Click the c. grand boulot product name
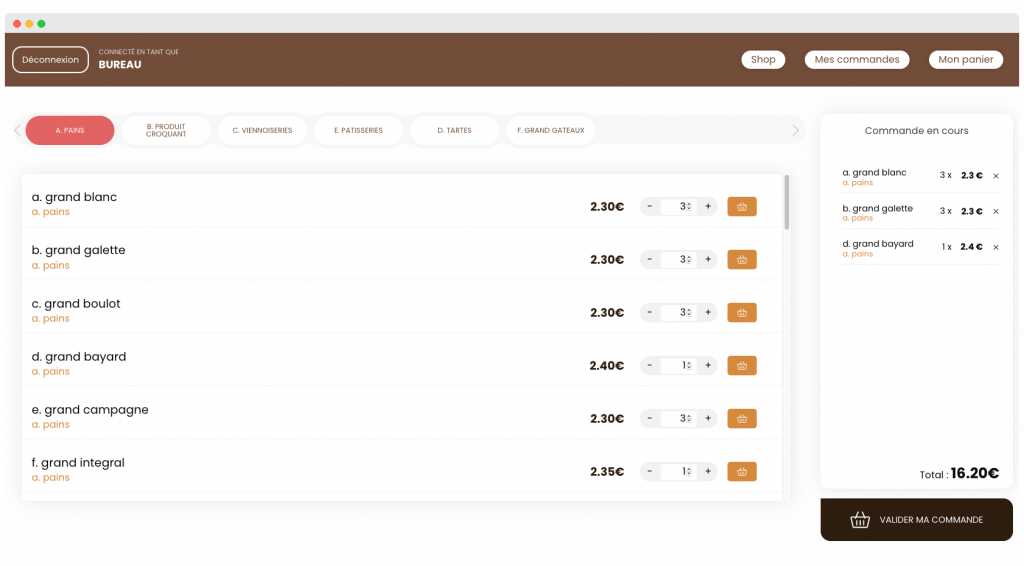1024x566 pixels. [76, 304]
